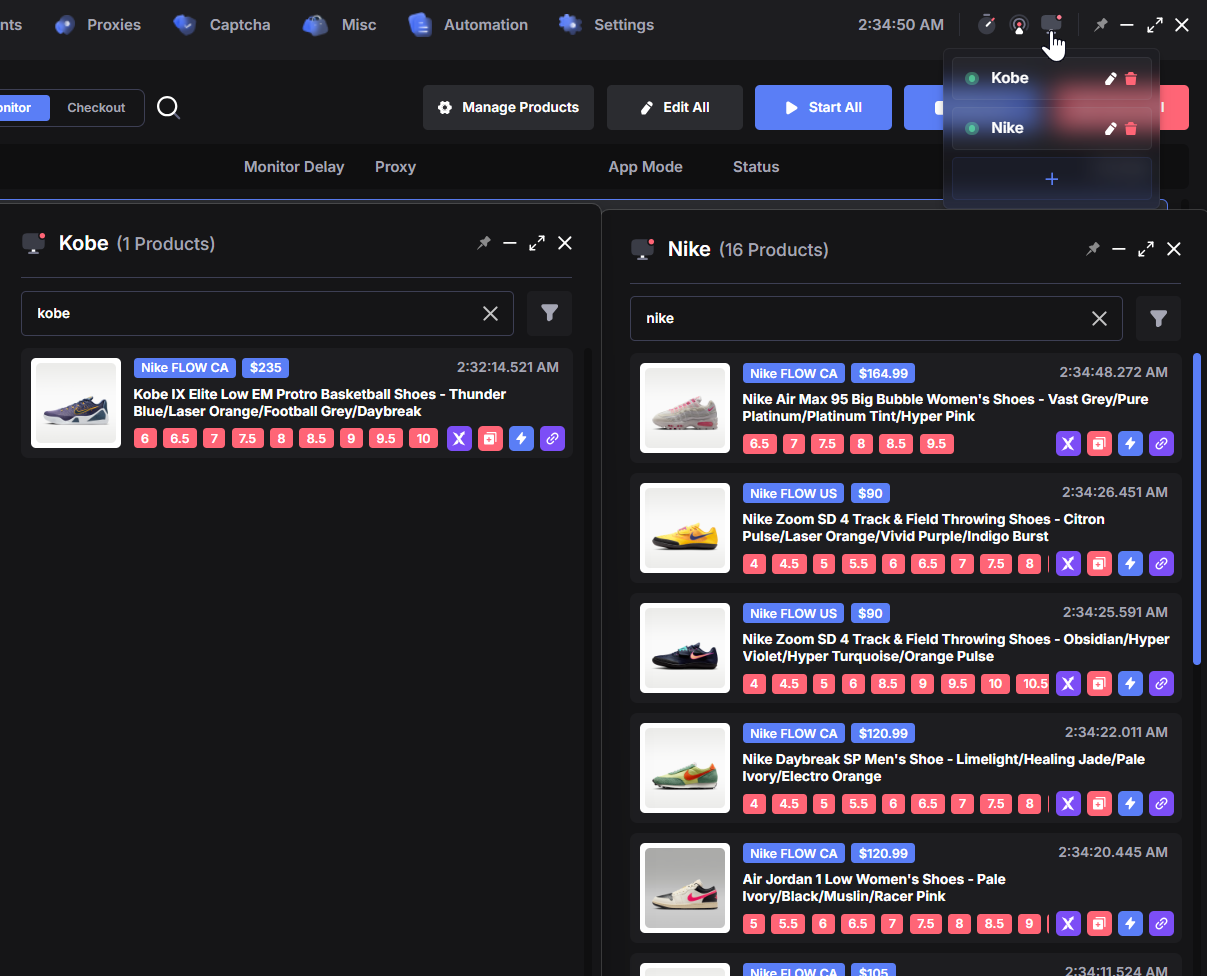Copy icon on Kobe IX Elite product

pos(490,438)
